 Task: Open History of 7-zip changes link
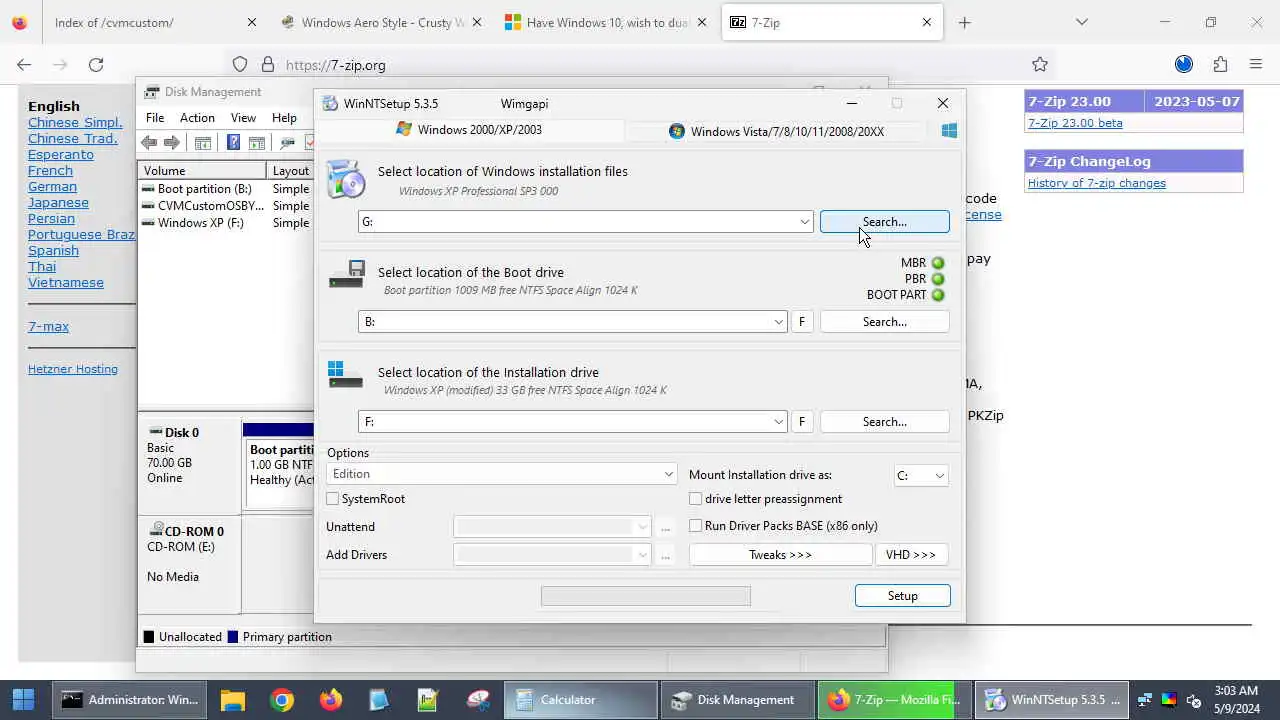coord(1096,183)
